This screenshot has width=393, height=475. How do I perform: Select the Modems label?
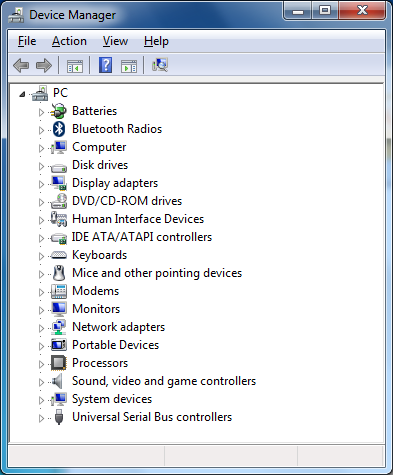tap(96, 291)
